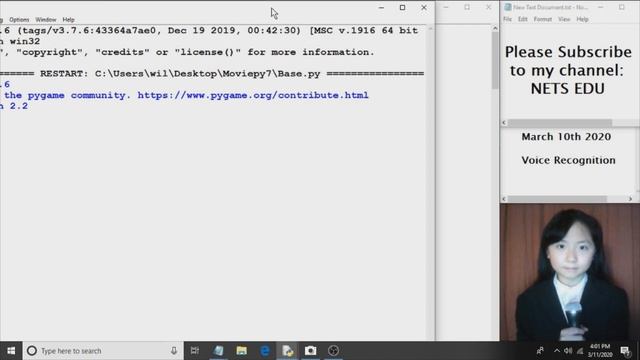Open Notepad's Format menu
The image size is (640, 360).
(x=543, y=19)
